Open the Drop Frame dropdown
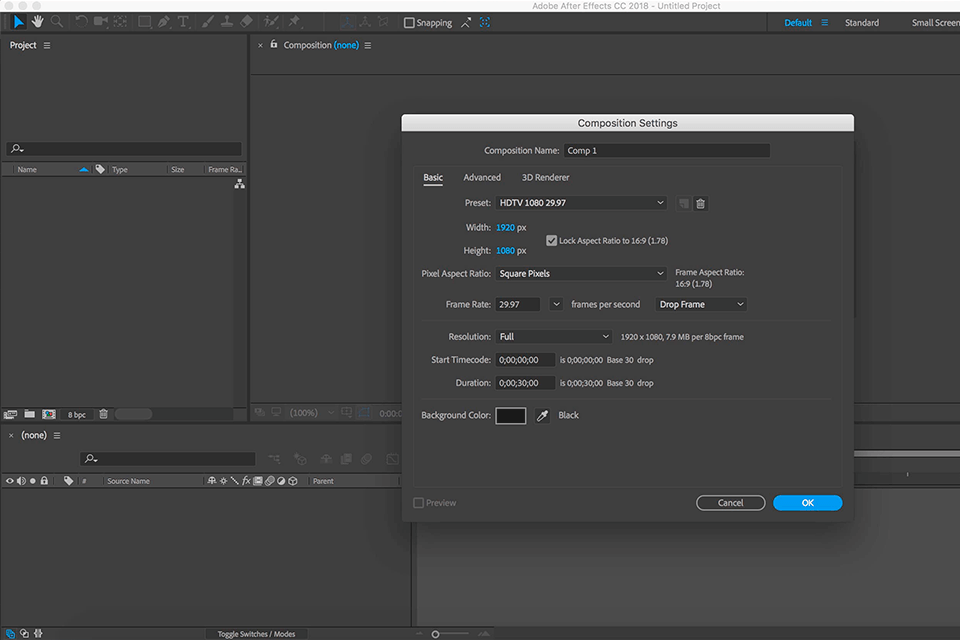This screenshot has height=640, width=960. click(700, 304)
